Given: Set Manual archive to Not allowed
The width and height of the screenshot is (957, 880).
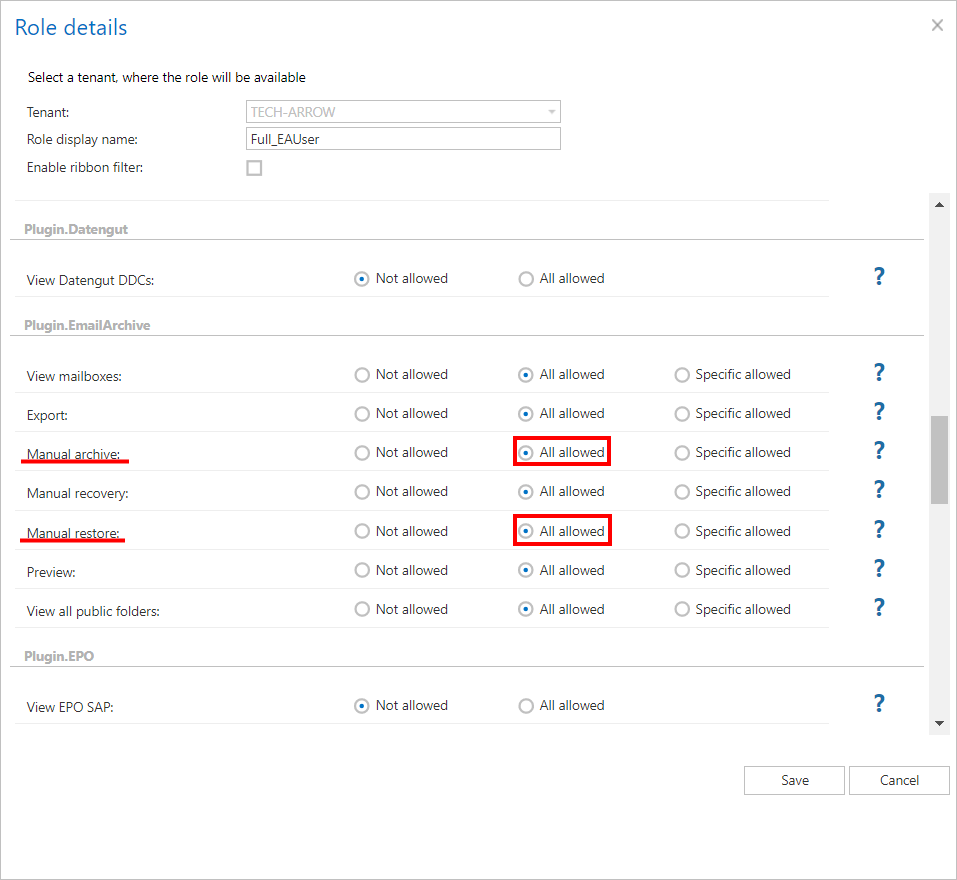Looking at the screenshot, I should click(362, 453).
